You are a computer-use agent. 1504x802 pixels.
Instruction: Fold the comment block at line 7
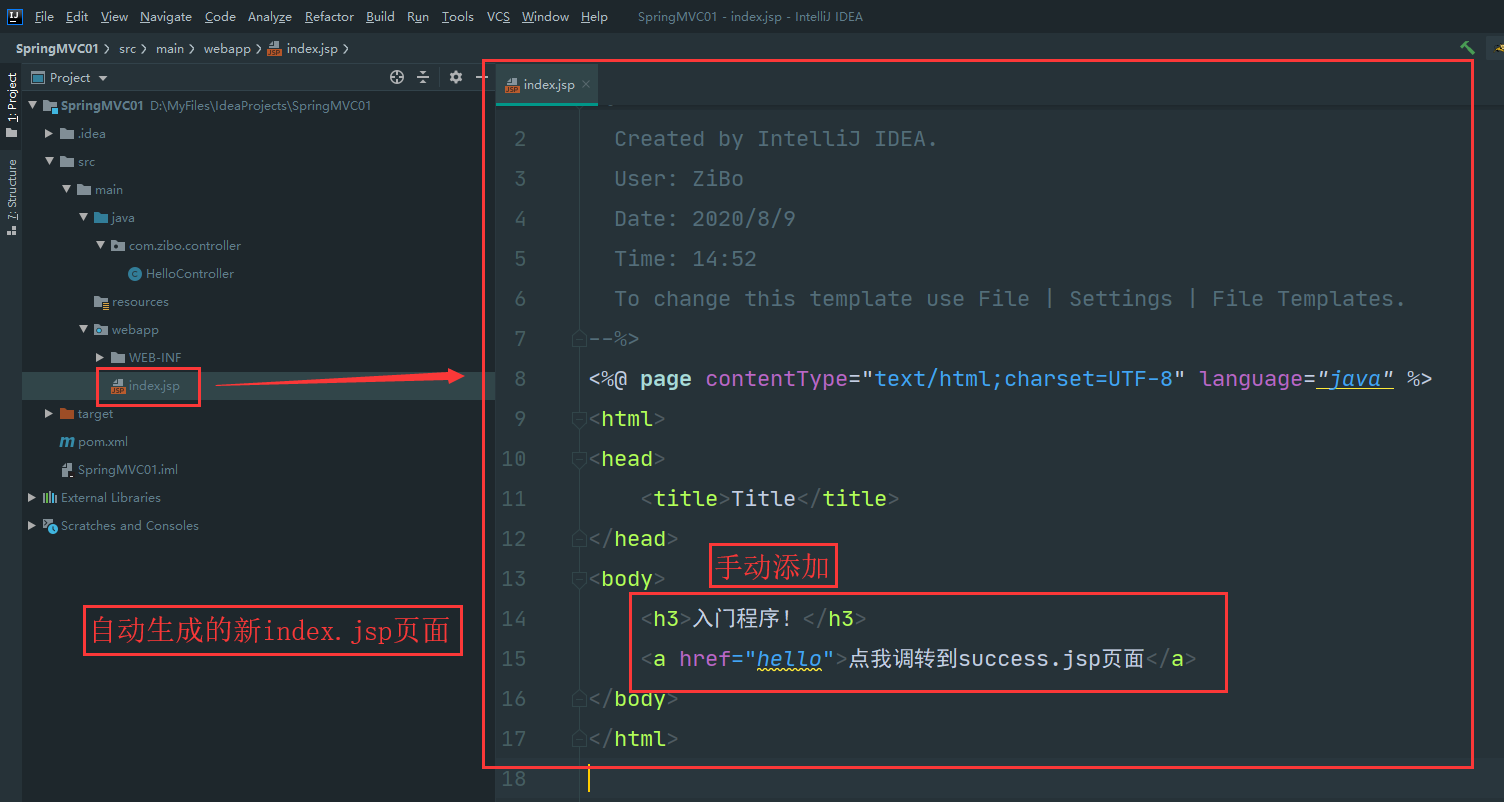click(578, 339)
